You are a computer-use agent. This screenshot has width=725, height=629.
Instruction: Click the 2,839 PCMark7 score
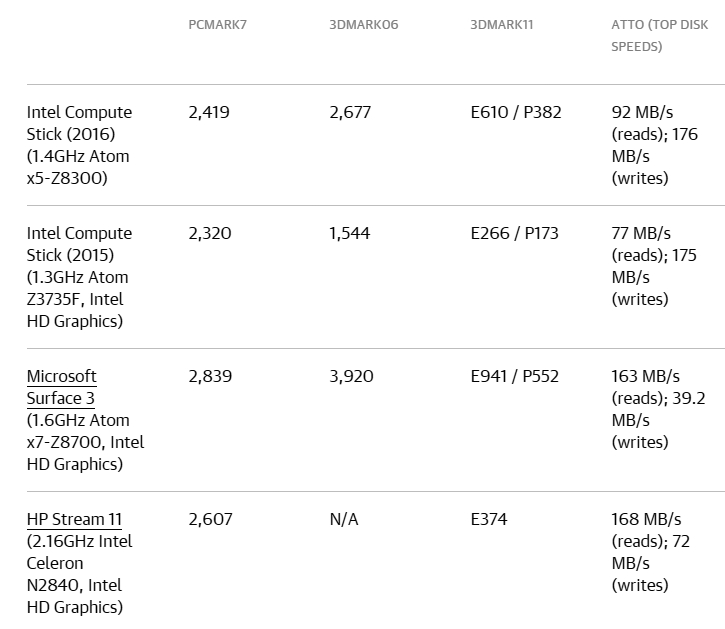[210, 376]
